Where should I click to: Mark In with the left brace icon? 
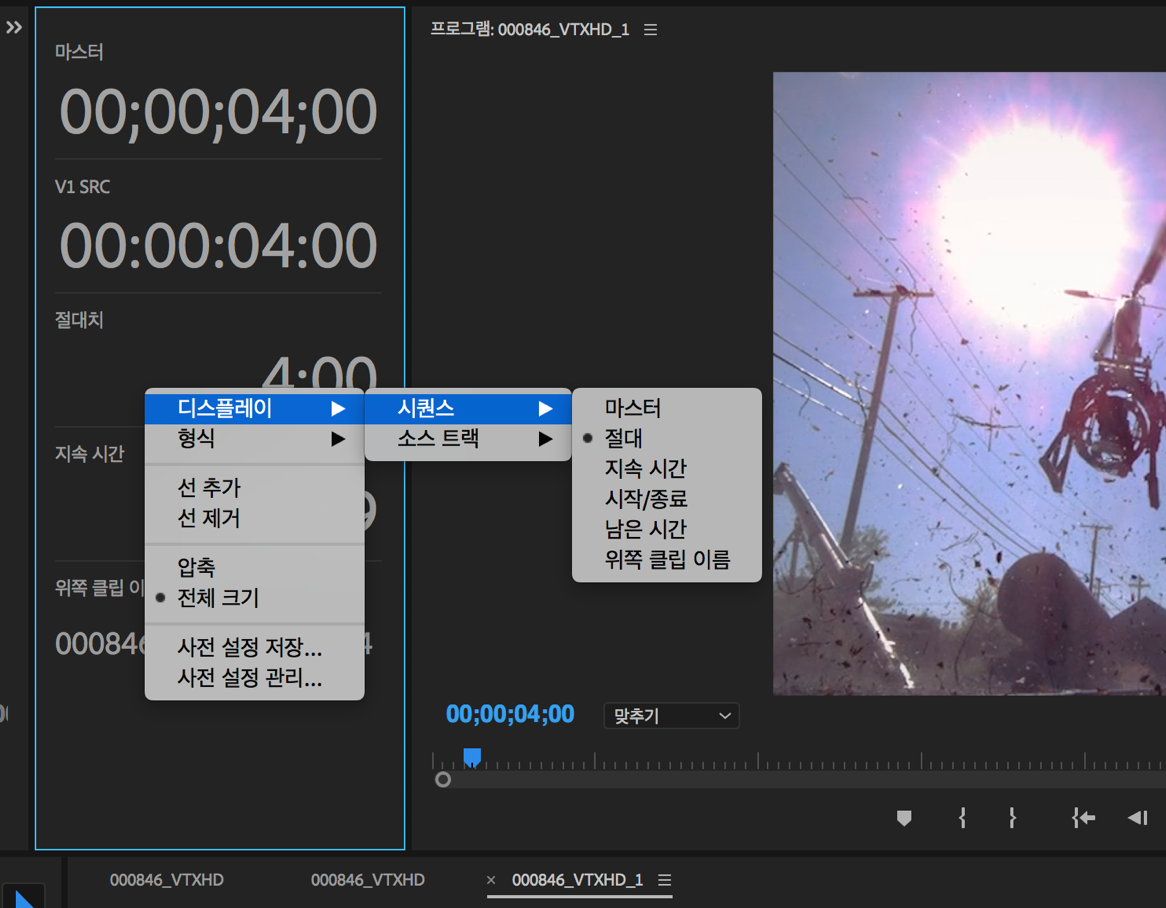coord(962,819)
